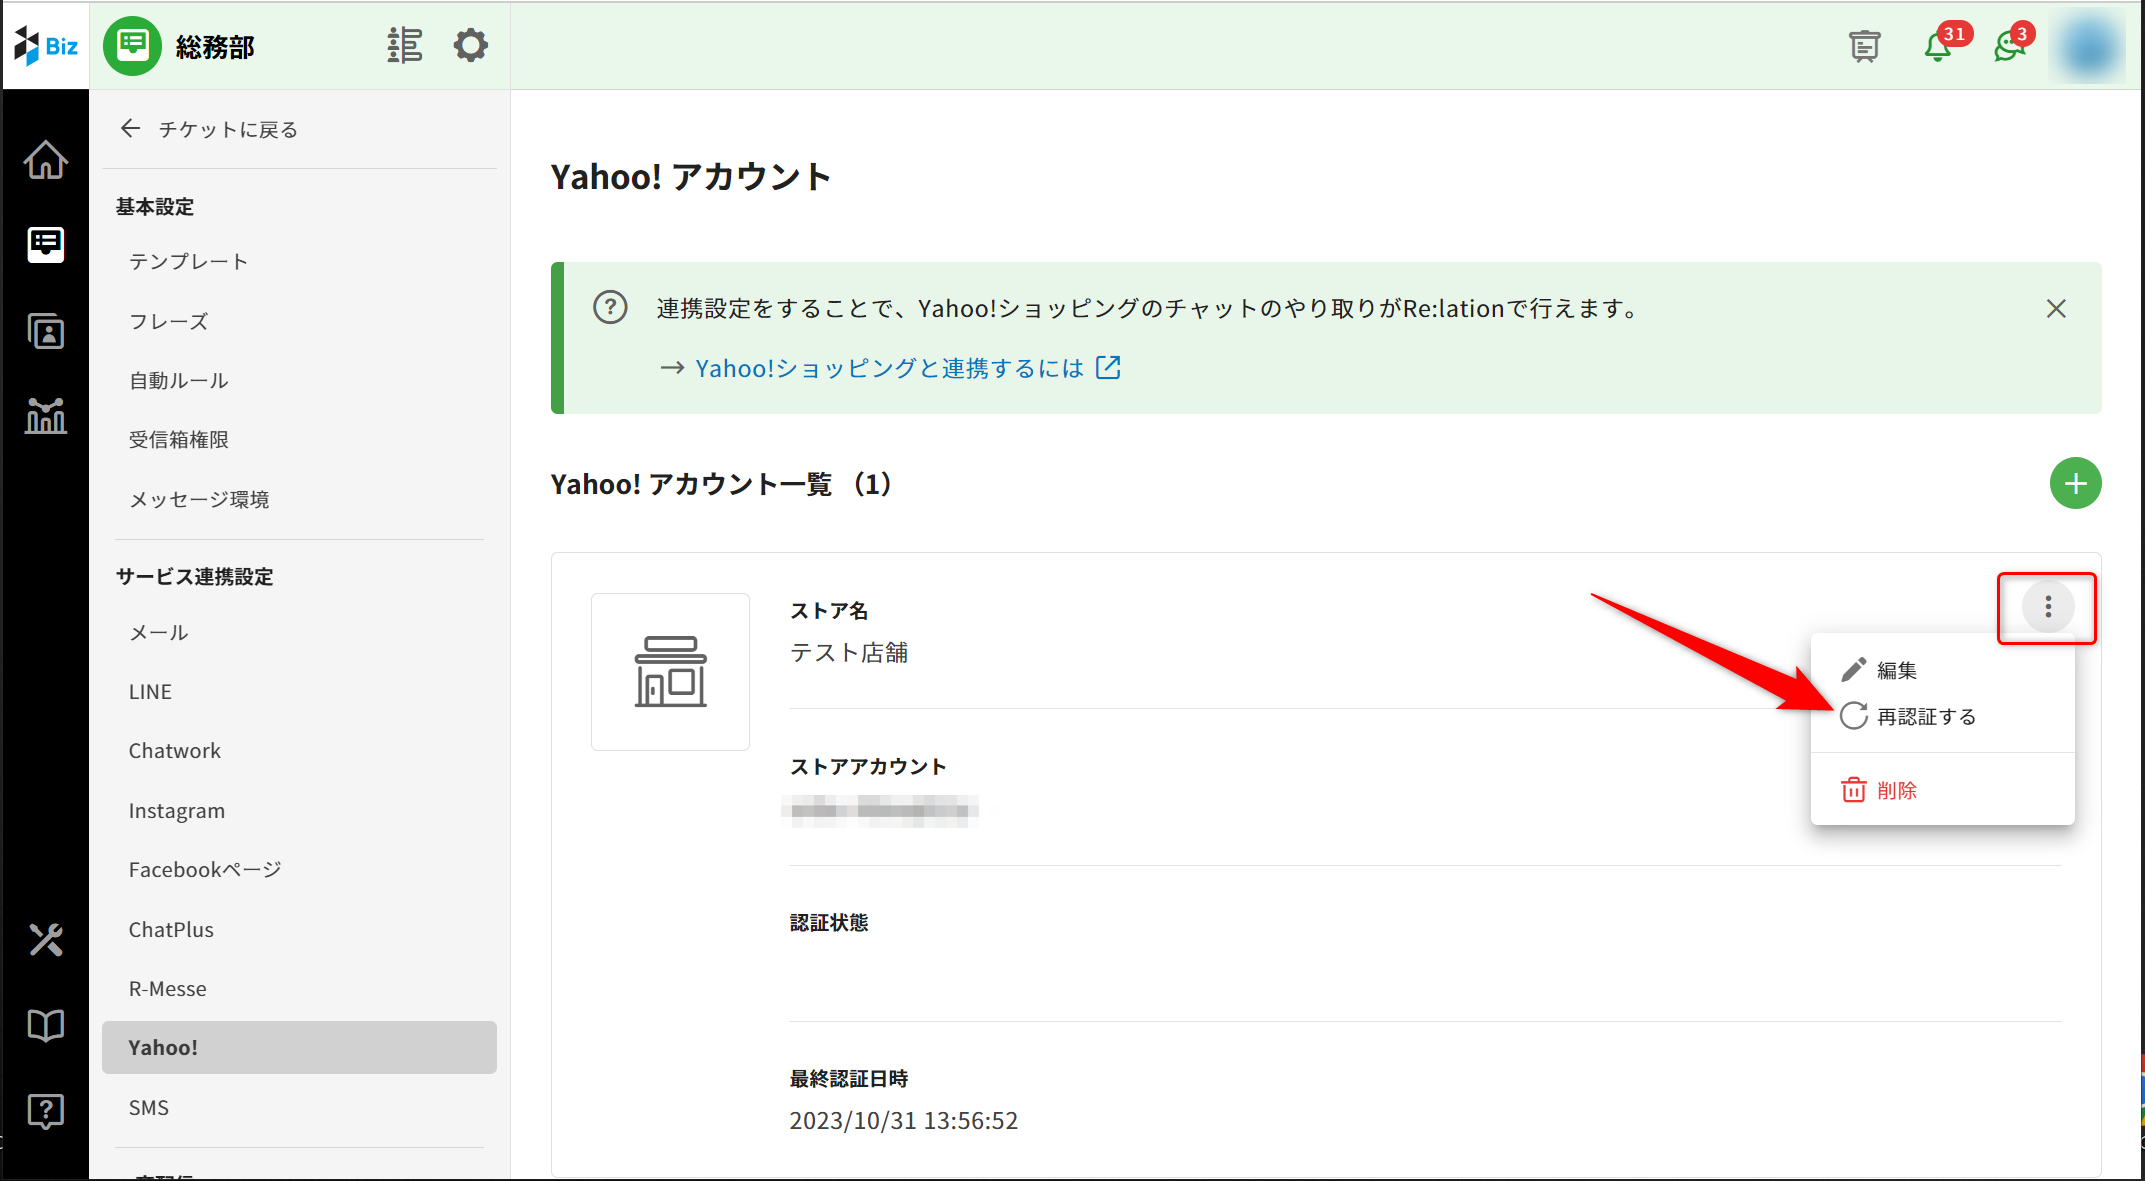Screen dimensions: 2145x1181
Task: Select 削除 in the popup menu
Action: (x=1895, y=790)
